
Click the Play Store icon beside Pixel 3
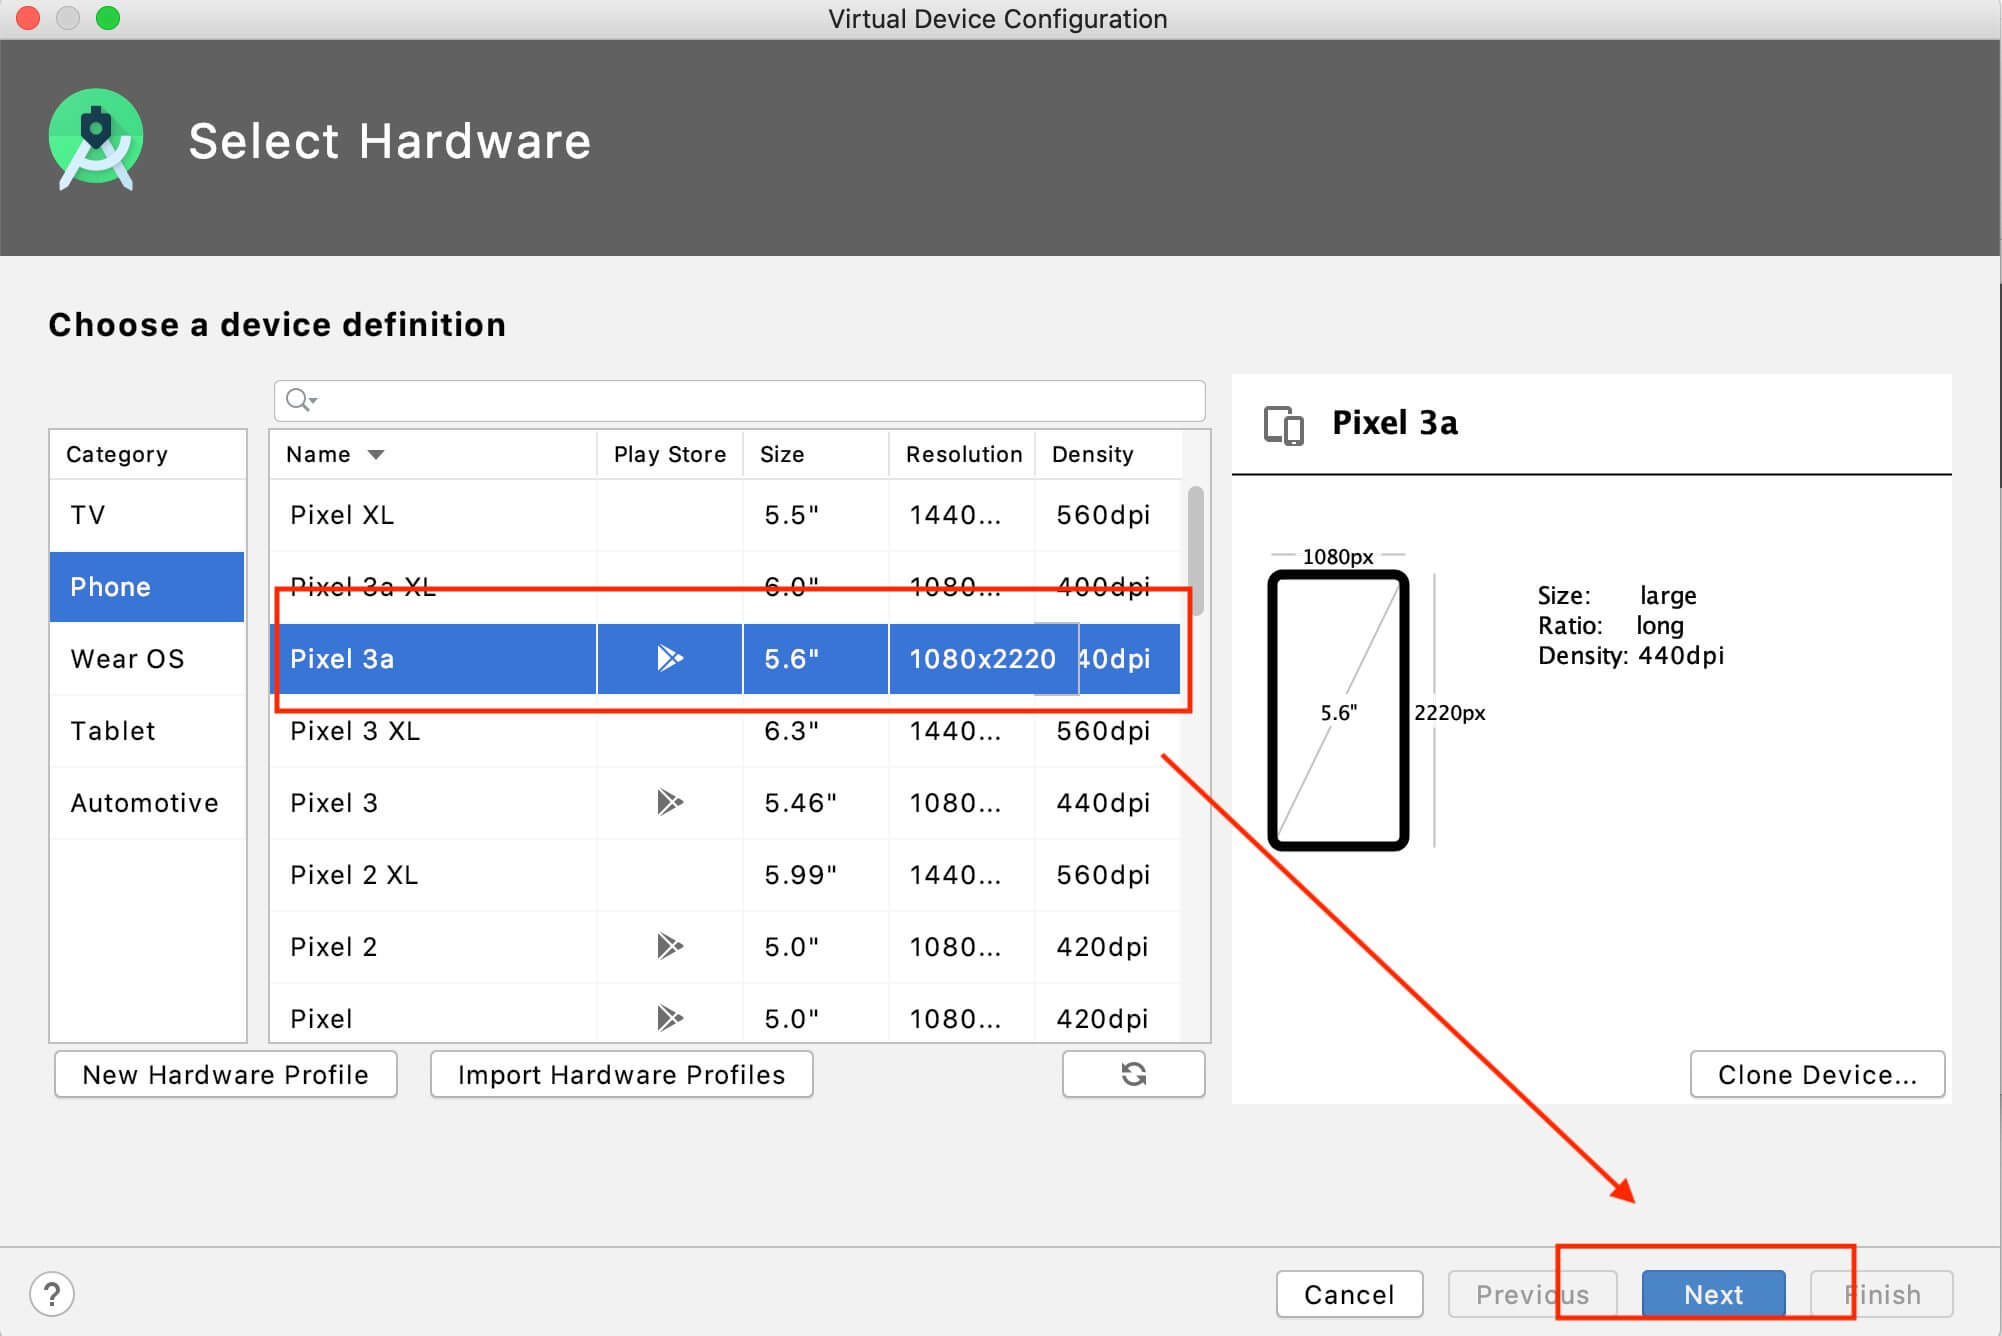point(669,802)
